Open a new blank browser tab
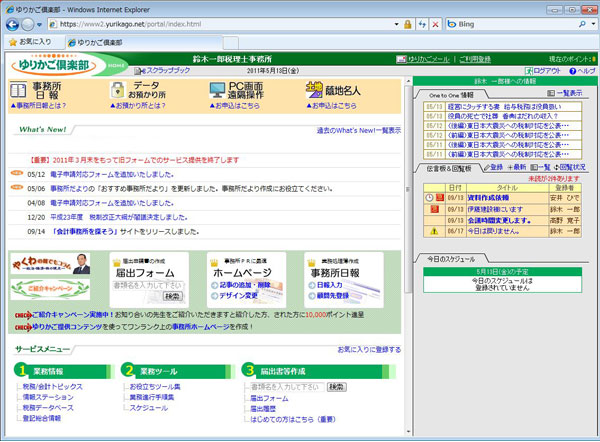Screen dimensions: 600x442 (231, 43)
